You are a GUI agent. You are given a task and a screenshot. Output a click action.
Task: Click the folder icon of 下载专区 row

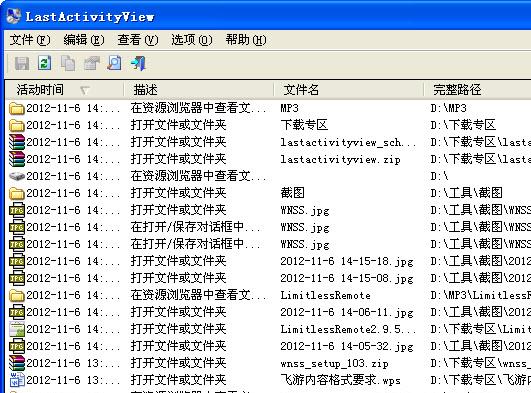pyautogui.click(x=17, y=125)
